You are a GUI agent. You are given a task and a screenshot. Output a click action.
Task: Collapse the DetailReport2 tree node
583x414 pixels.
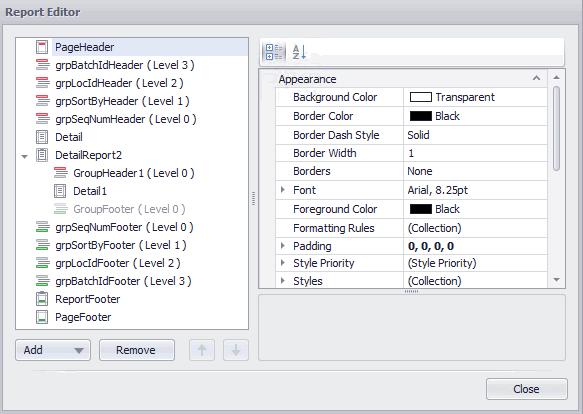25,156
